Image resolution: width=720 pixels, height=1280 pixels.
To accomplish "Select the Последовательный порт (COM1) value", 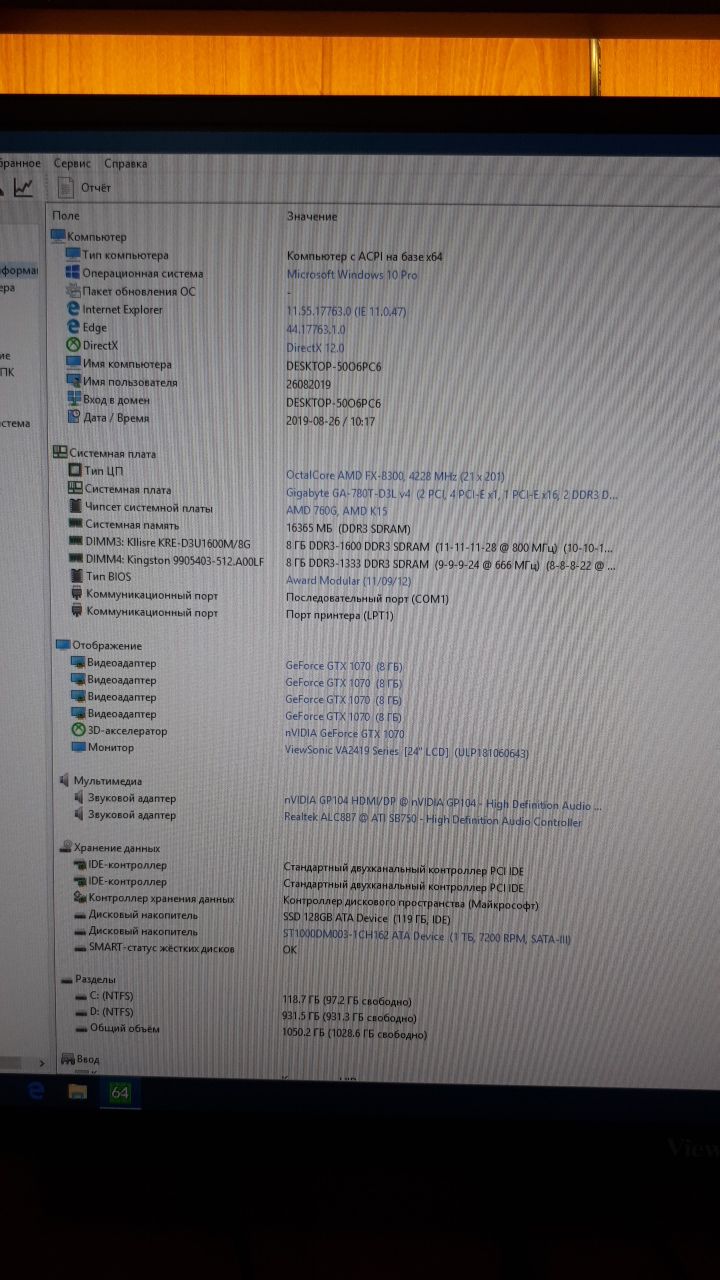I will 367,598.
